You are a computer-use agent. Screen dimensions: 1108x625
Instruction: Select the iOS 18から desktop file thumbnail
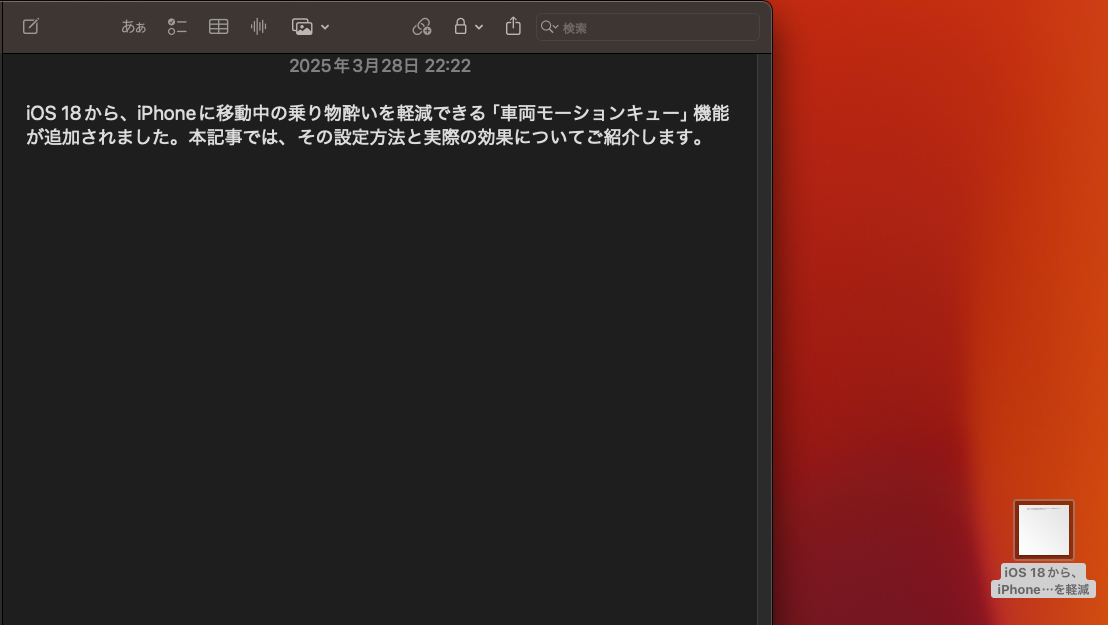(x=1044, y=530)
